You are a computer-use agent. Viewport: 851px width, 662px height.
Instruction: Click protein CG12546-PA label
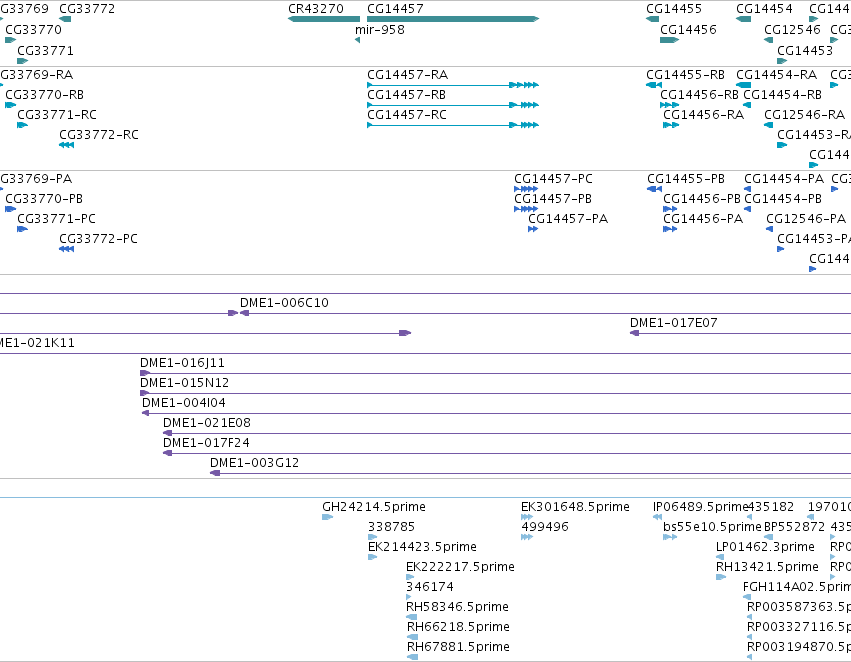(x=806, y=219)
